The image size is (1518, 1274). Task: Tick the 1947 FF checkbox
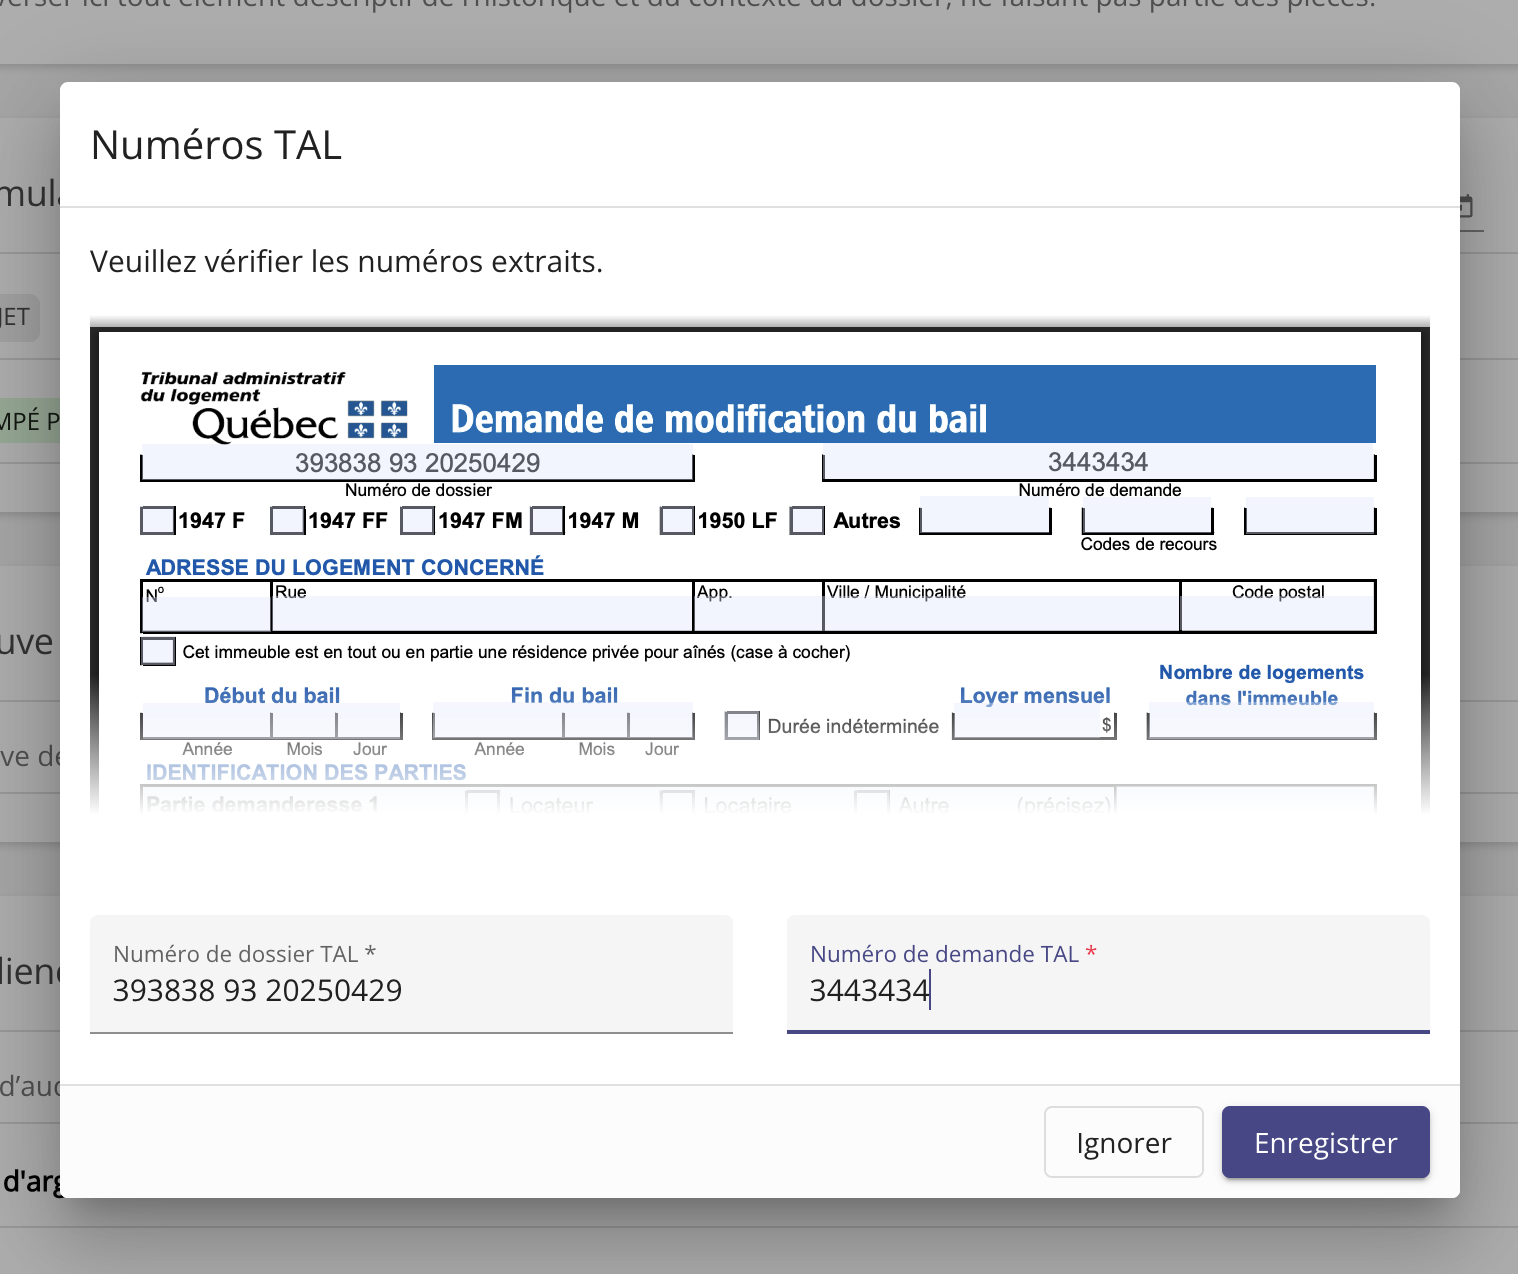288,521
